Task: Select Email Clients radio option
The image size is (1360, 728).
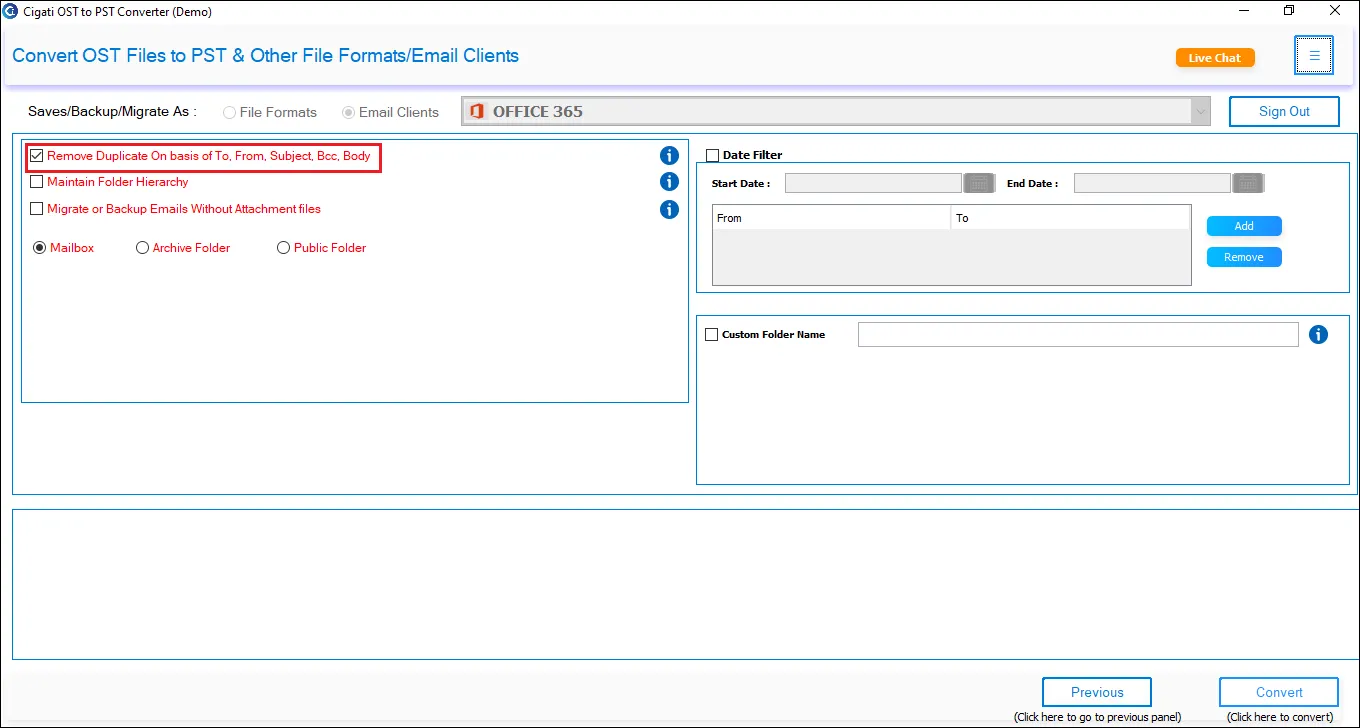Action: [x=348, y=112]
